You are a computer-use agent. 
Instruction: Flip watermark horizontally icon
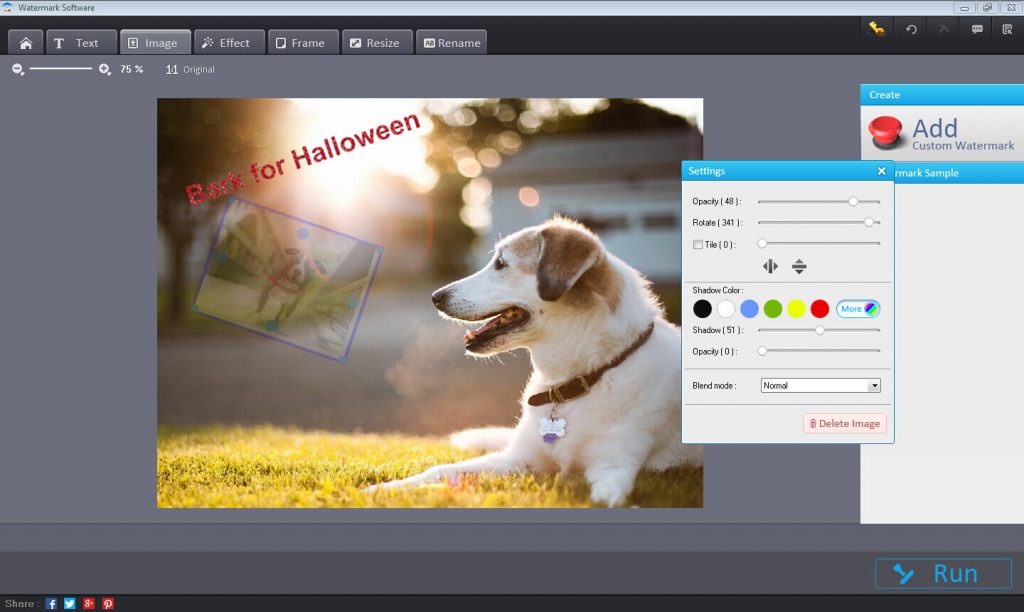[770, 266]
